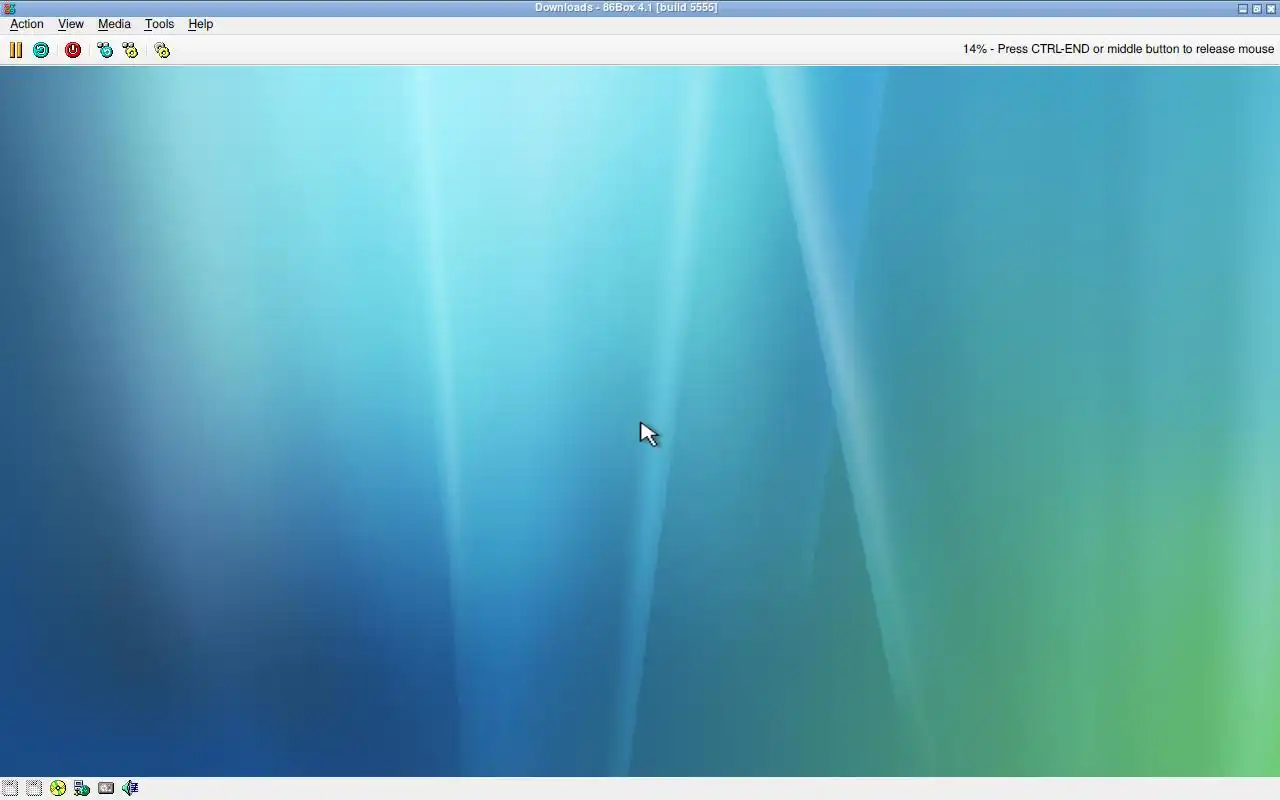Click the teal hard reset toolbar icon

41,50
